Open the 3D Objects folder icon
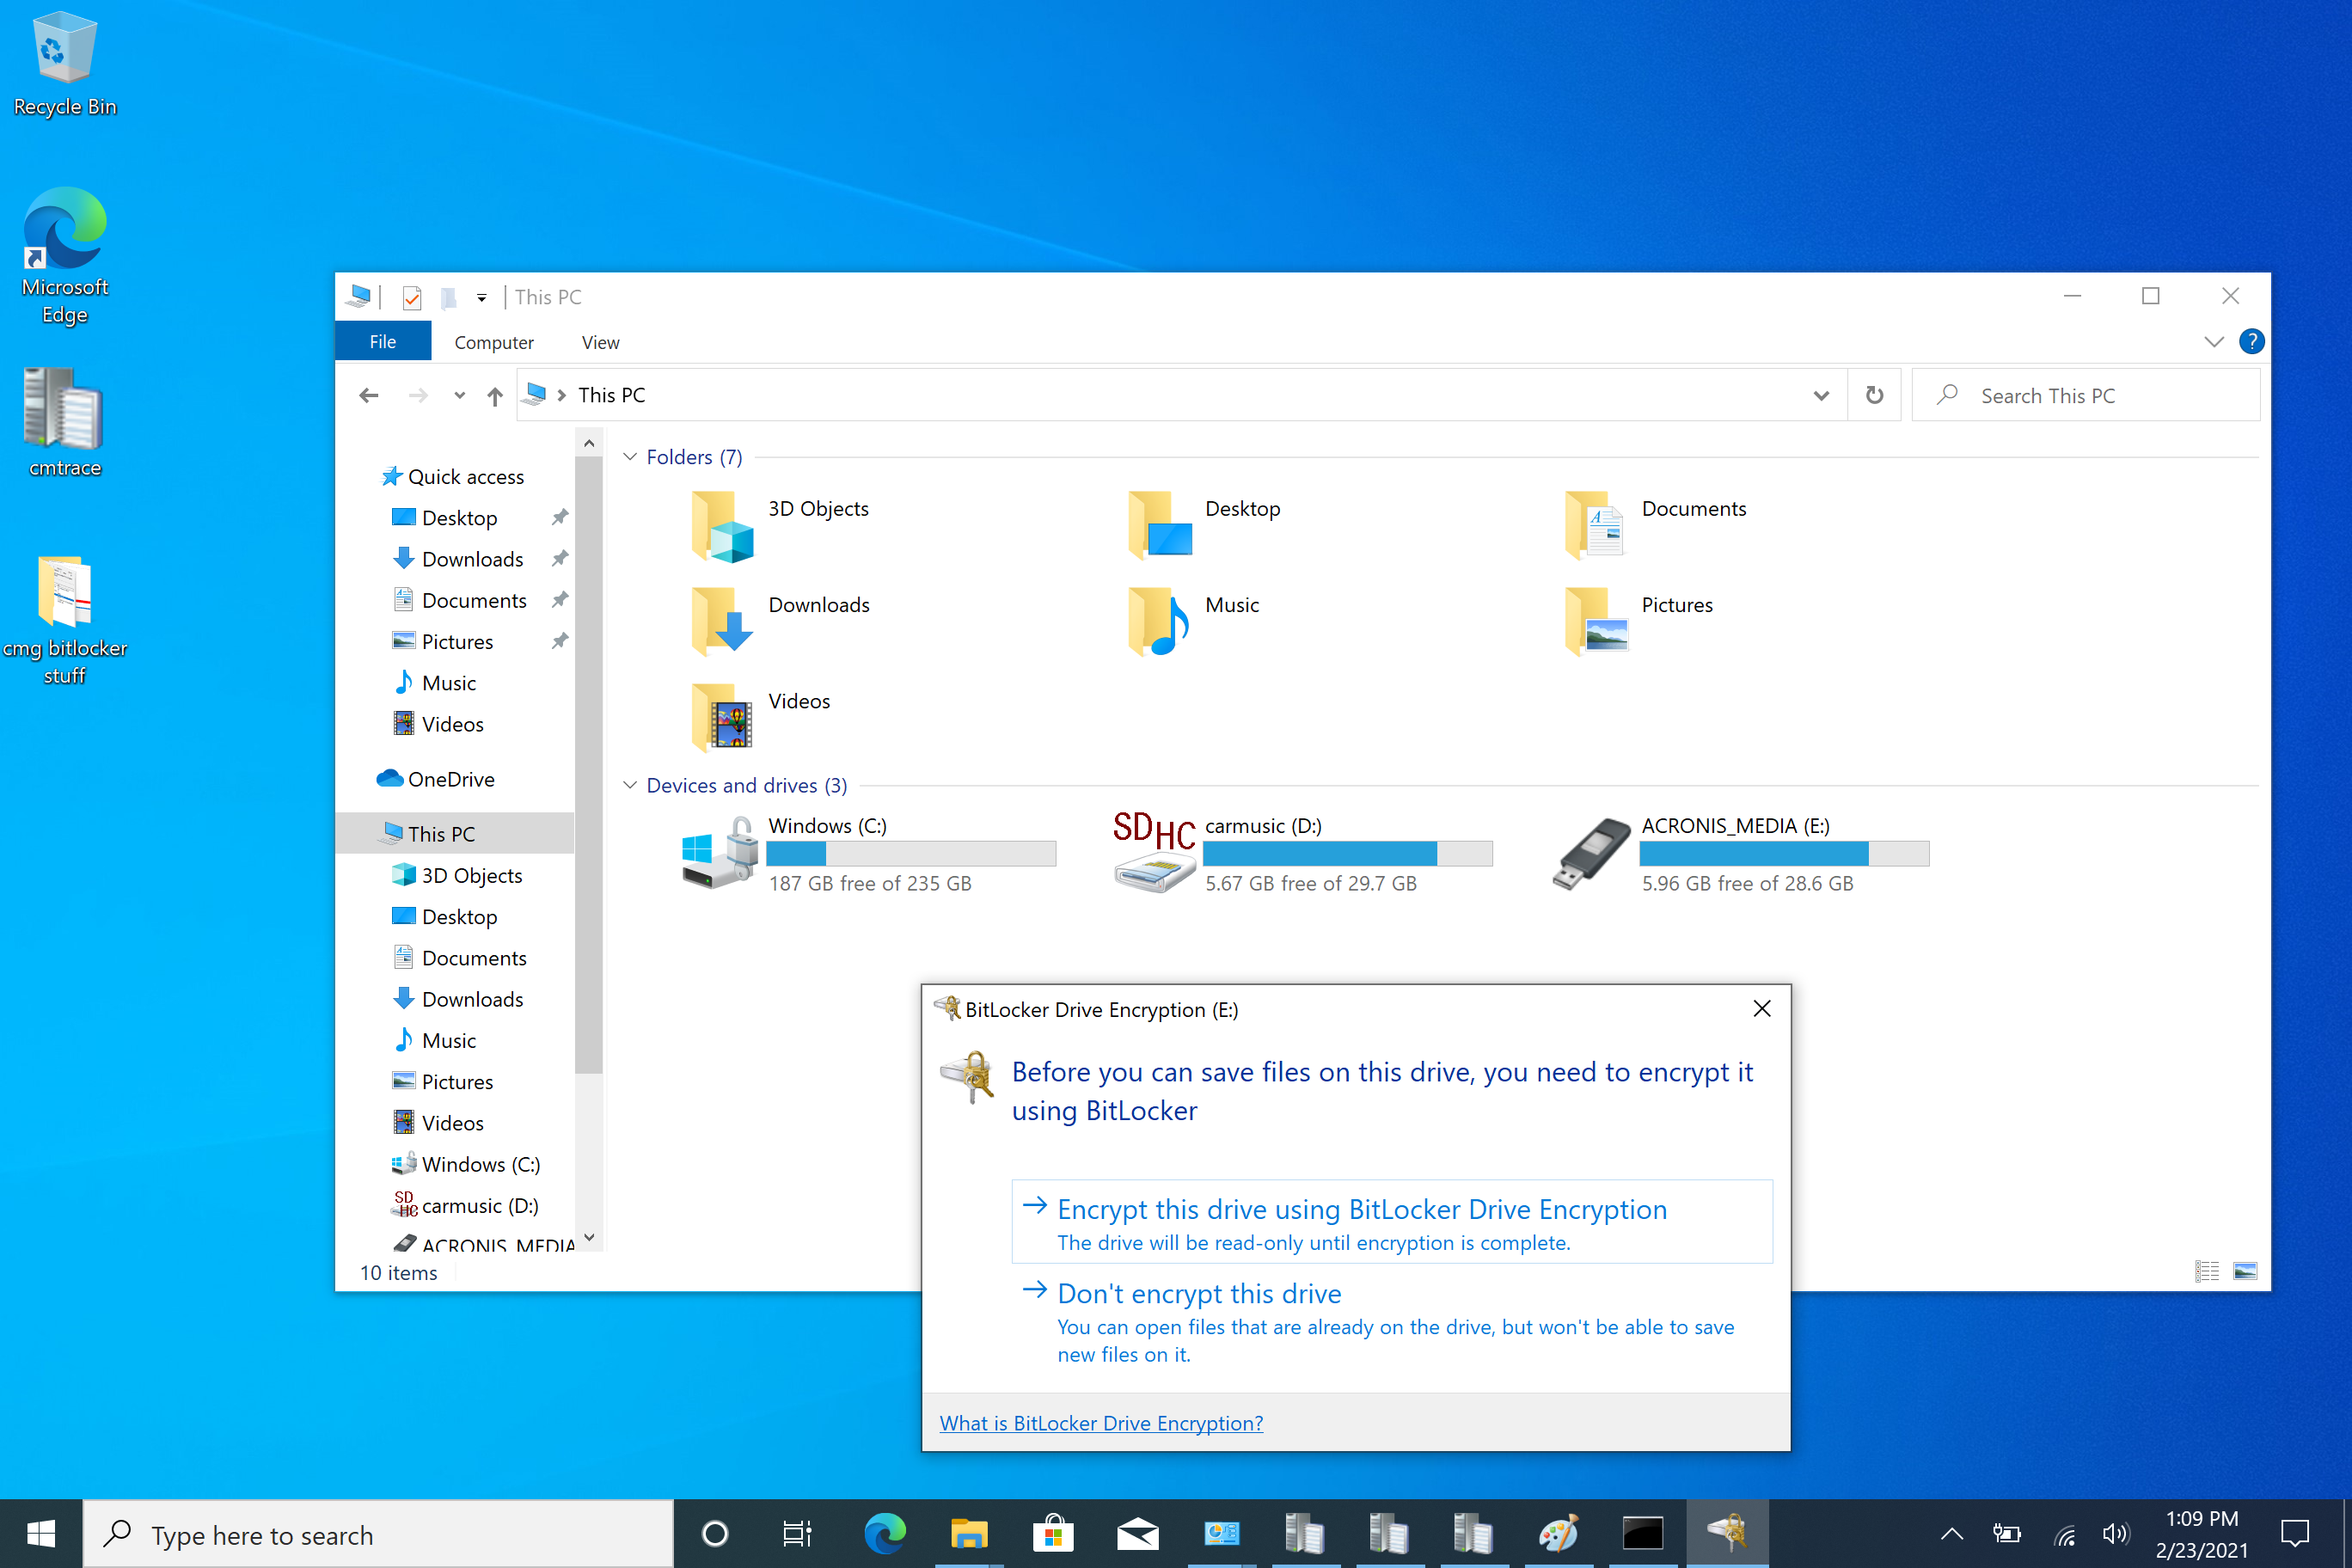This screenshot has width=2352, height=1568. tap(722, 526)
